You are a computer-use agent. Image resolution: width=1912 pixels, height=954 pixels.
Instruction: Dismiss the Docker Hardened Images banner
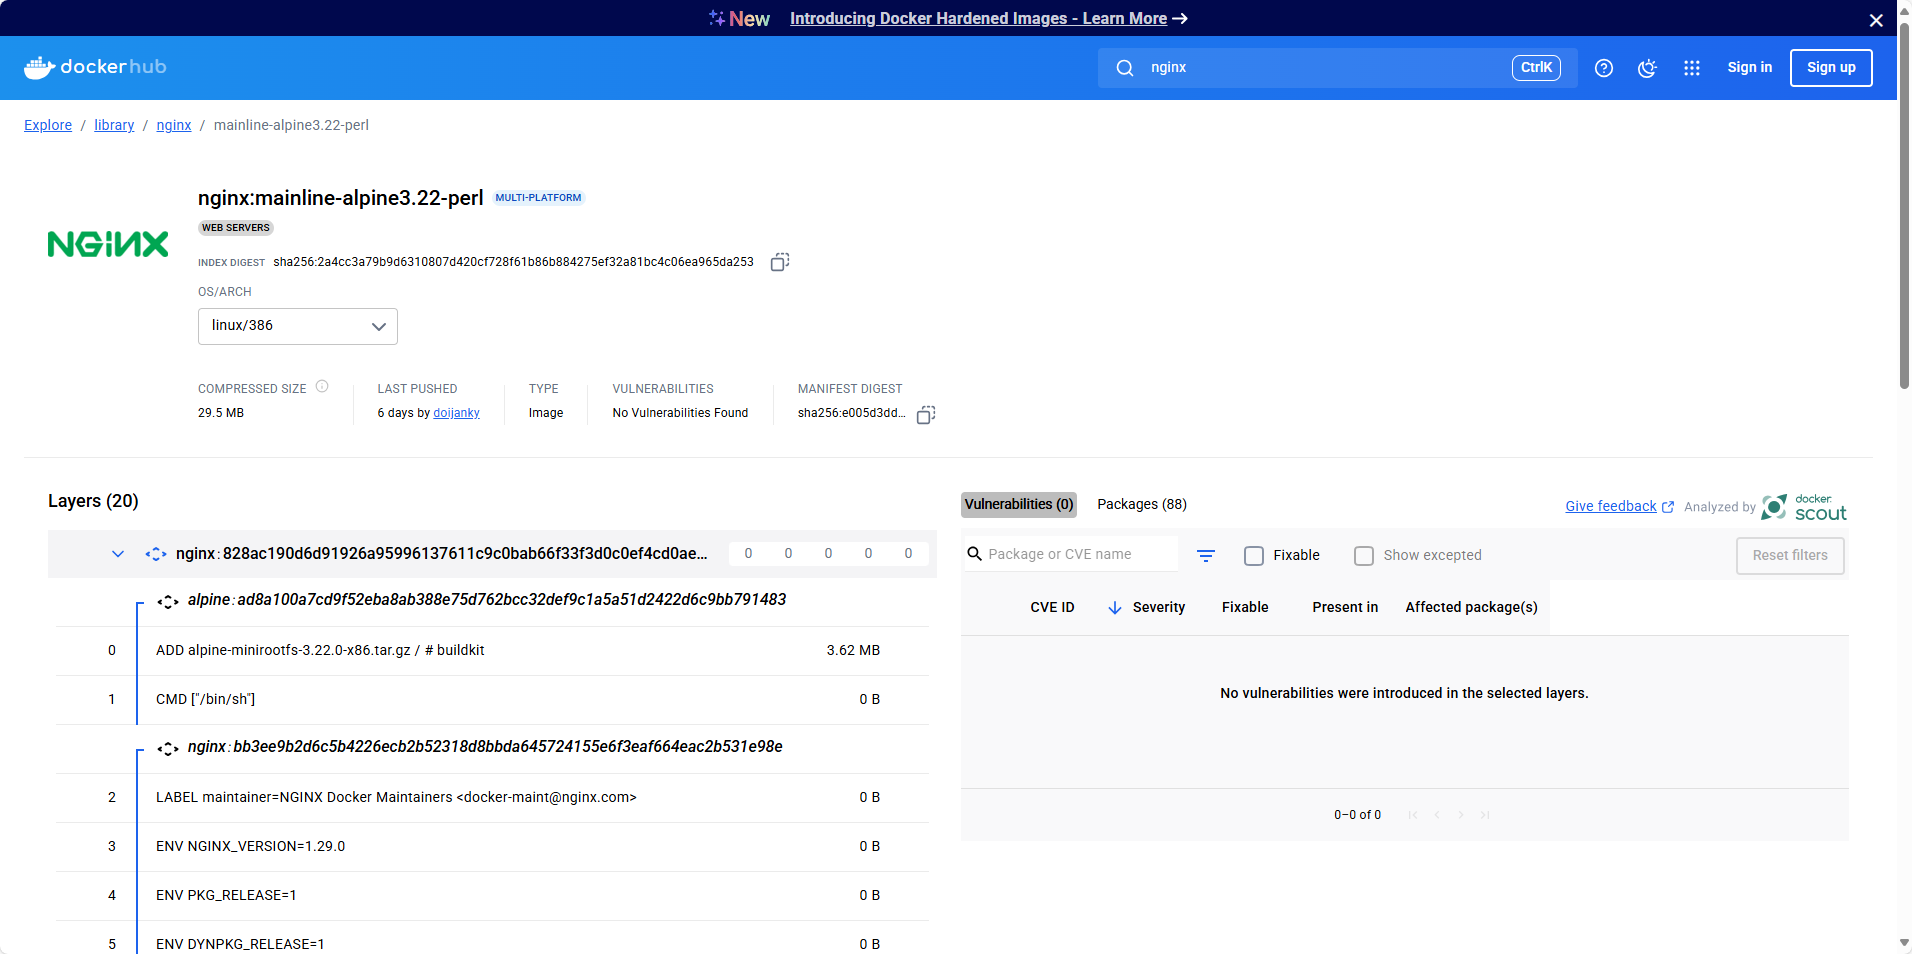coord(1876,20)
